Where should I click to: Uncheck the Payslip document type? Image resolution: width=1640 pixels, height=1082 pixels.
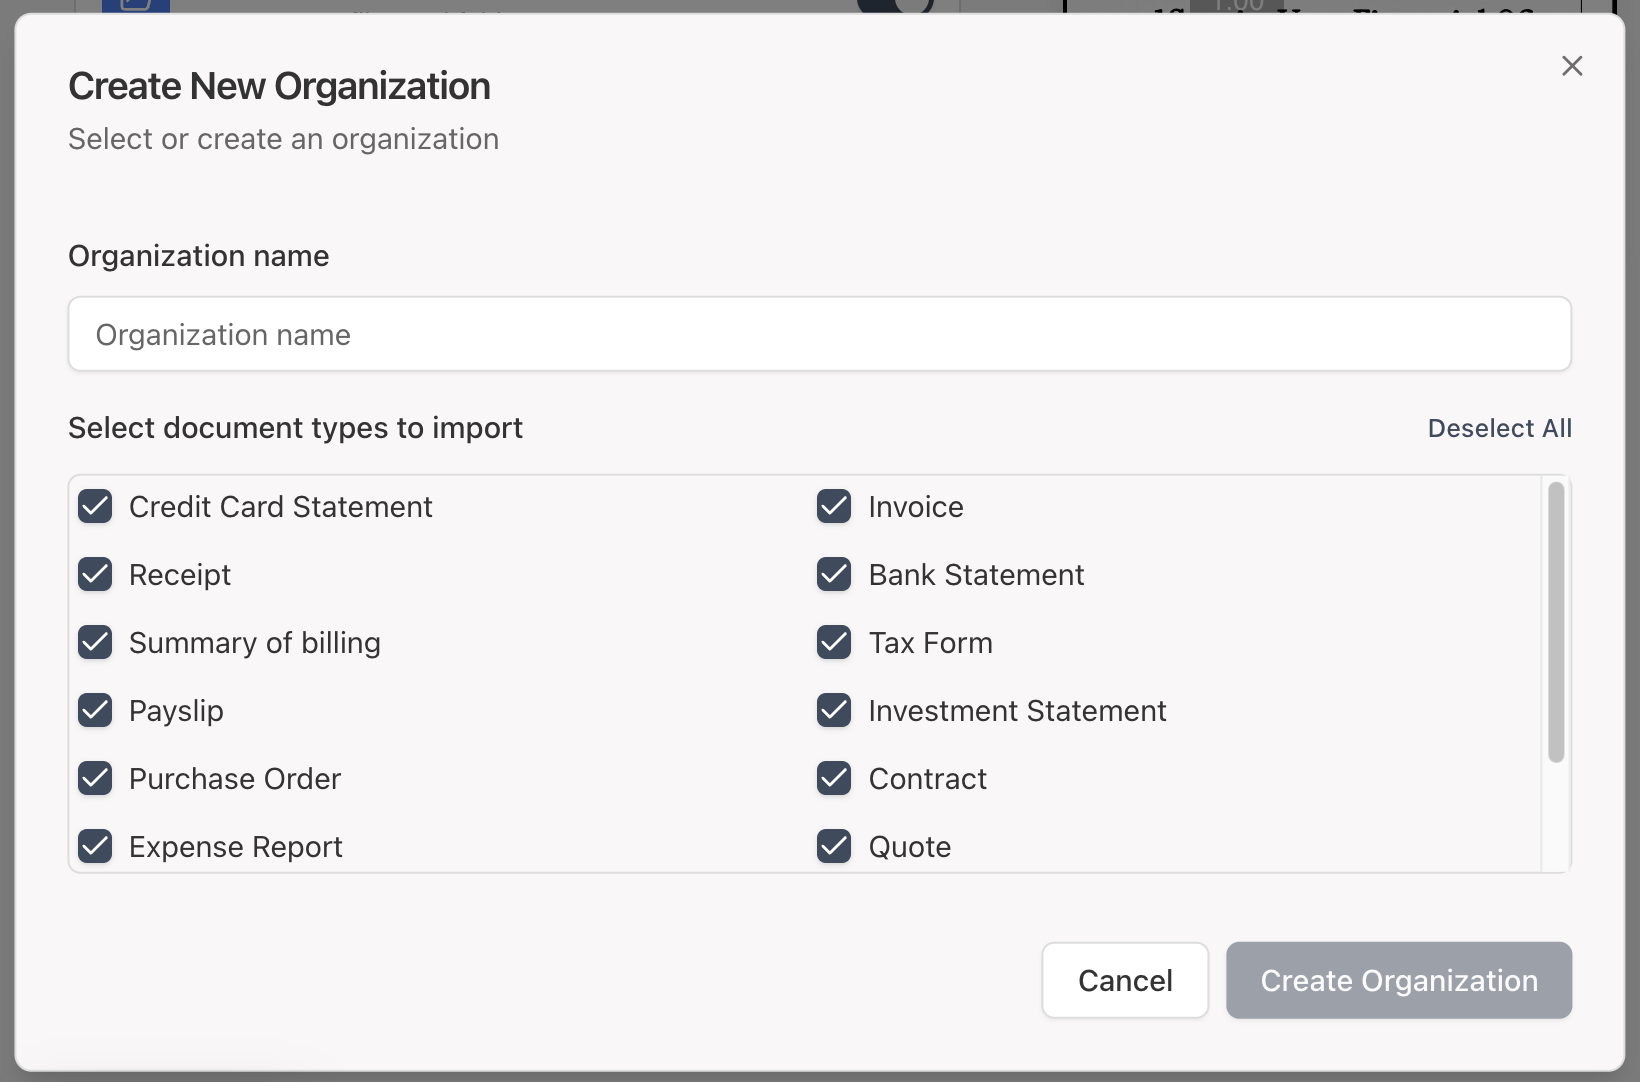point(95,711)
